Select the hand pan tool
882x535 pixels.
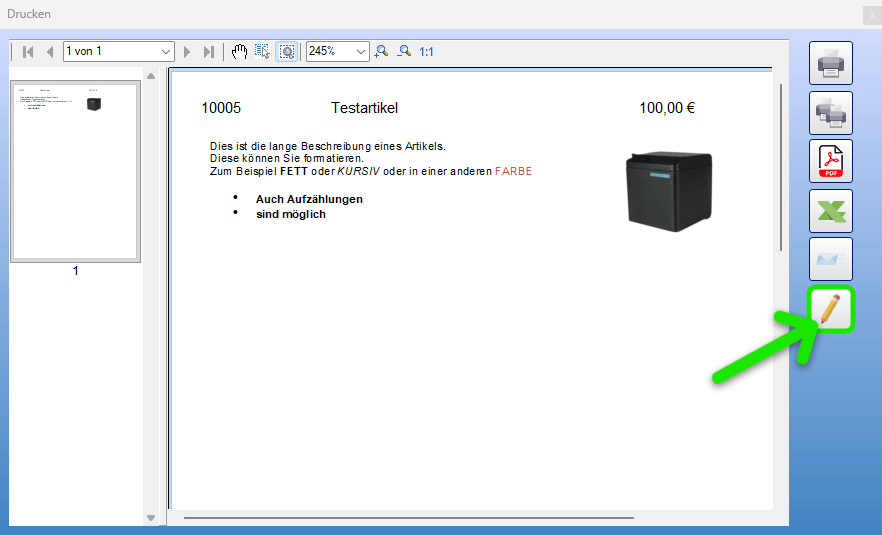(239, 51)
